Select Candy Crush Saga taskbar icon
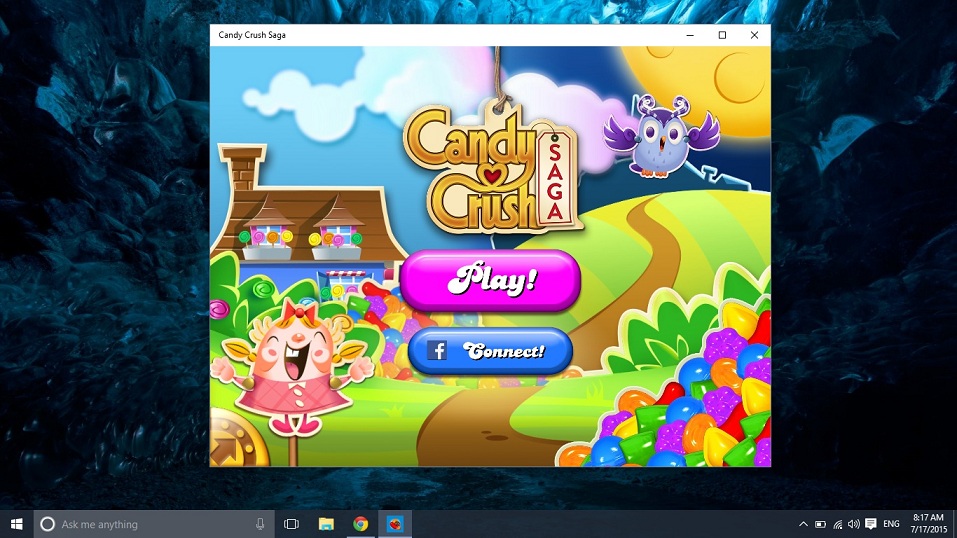The width and height of the screenshot is (957, 538). click(395, 524)
